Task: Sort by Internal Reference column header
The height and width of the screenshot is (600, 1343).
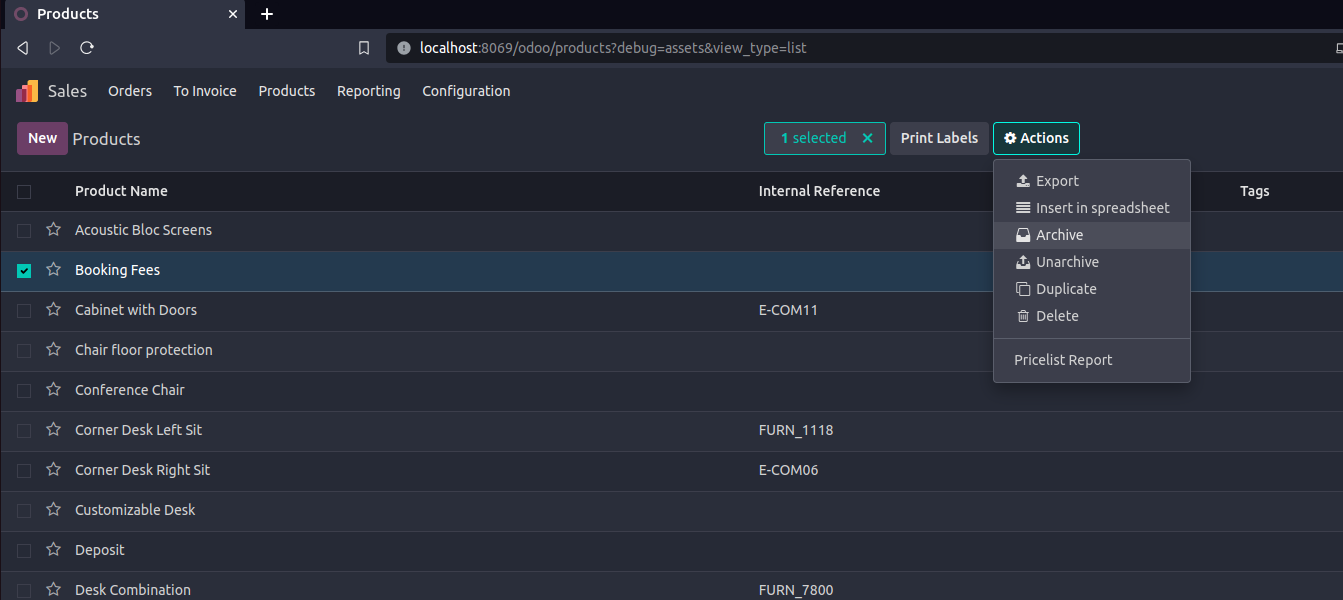Action: (819, 191)
